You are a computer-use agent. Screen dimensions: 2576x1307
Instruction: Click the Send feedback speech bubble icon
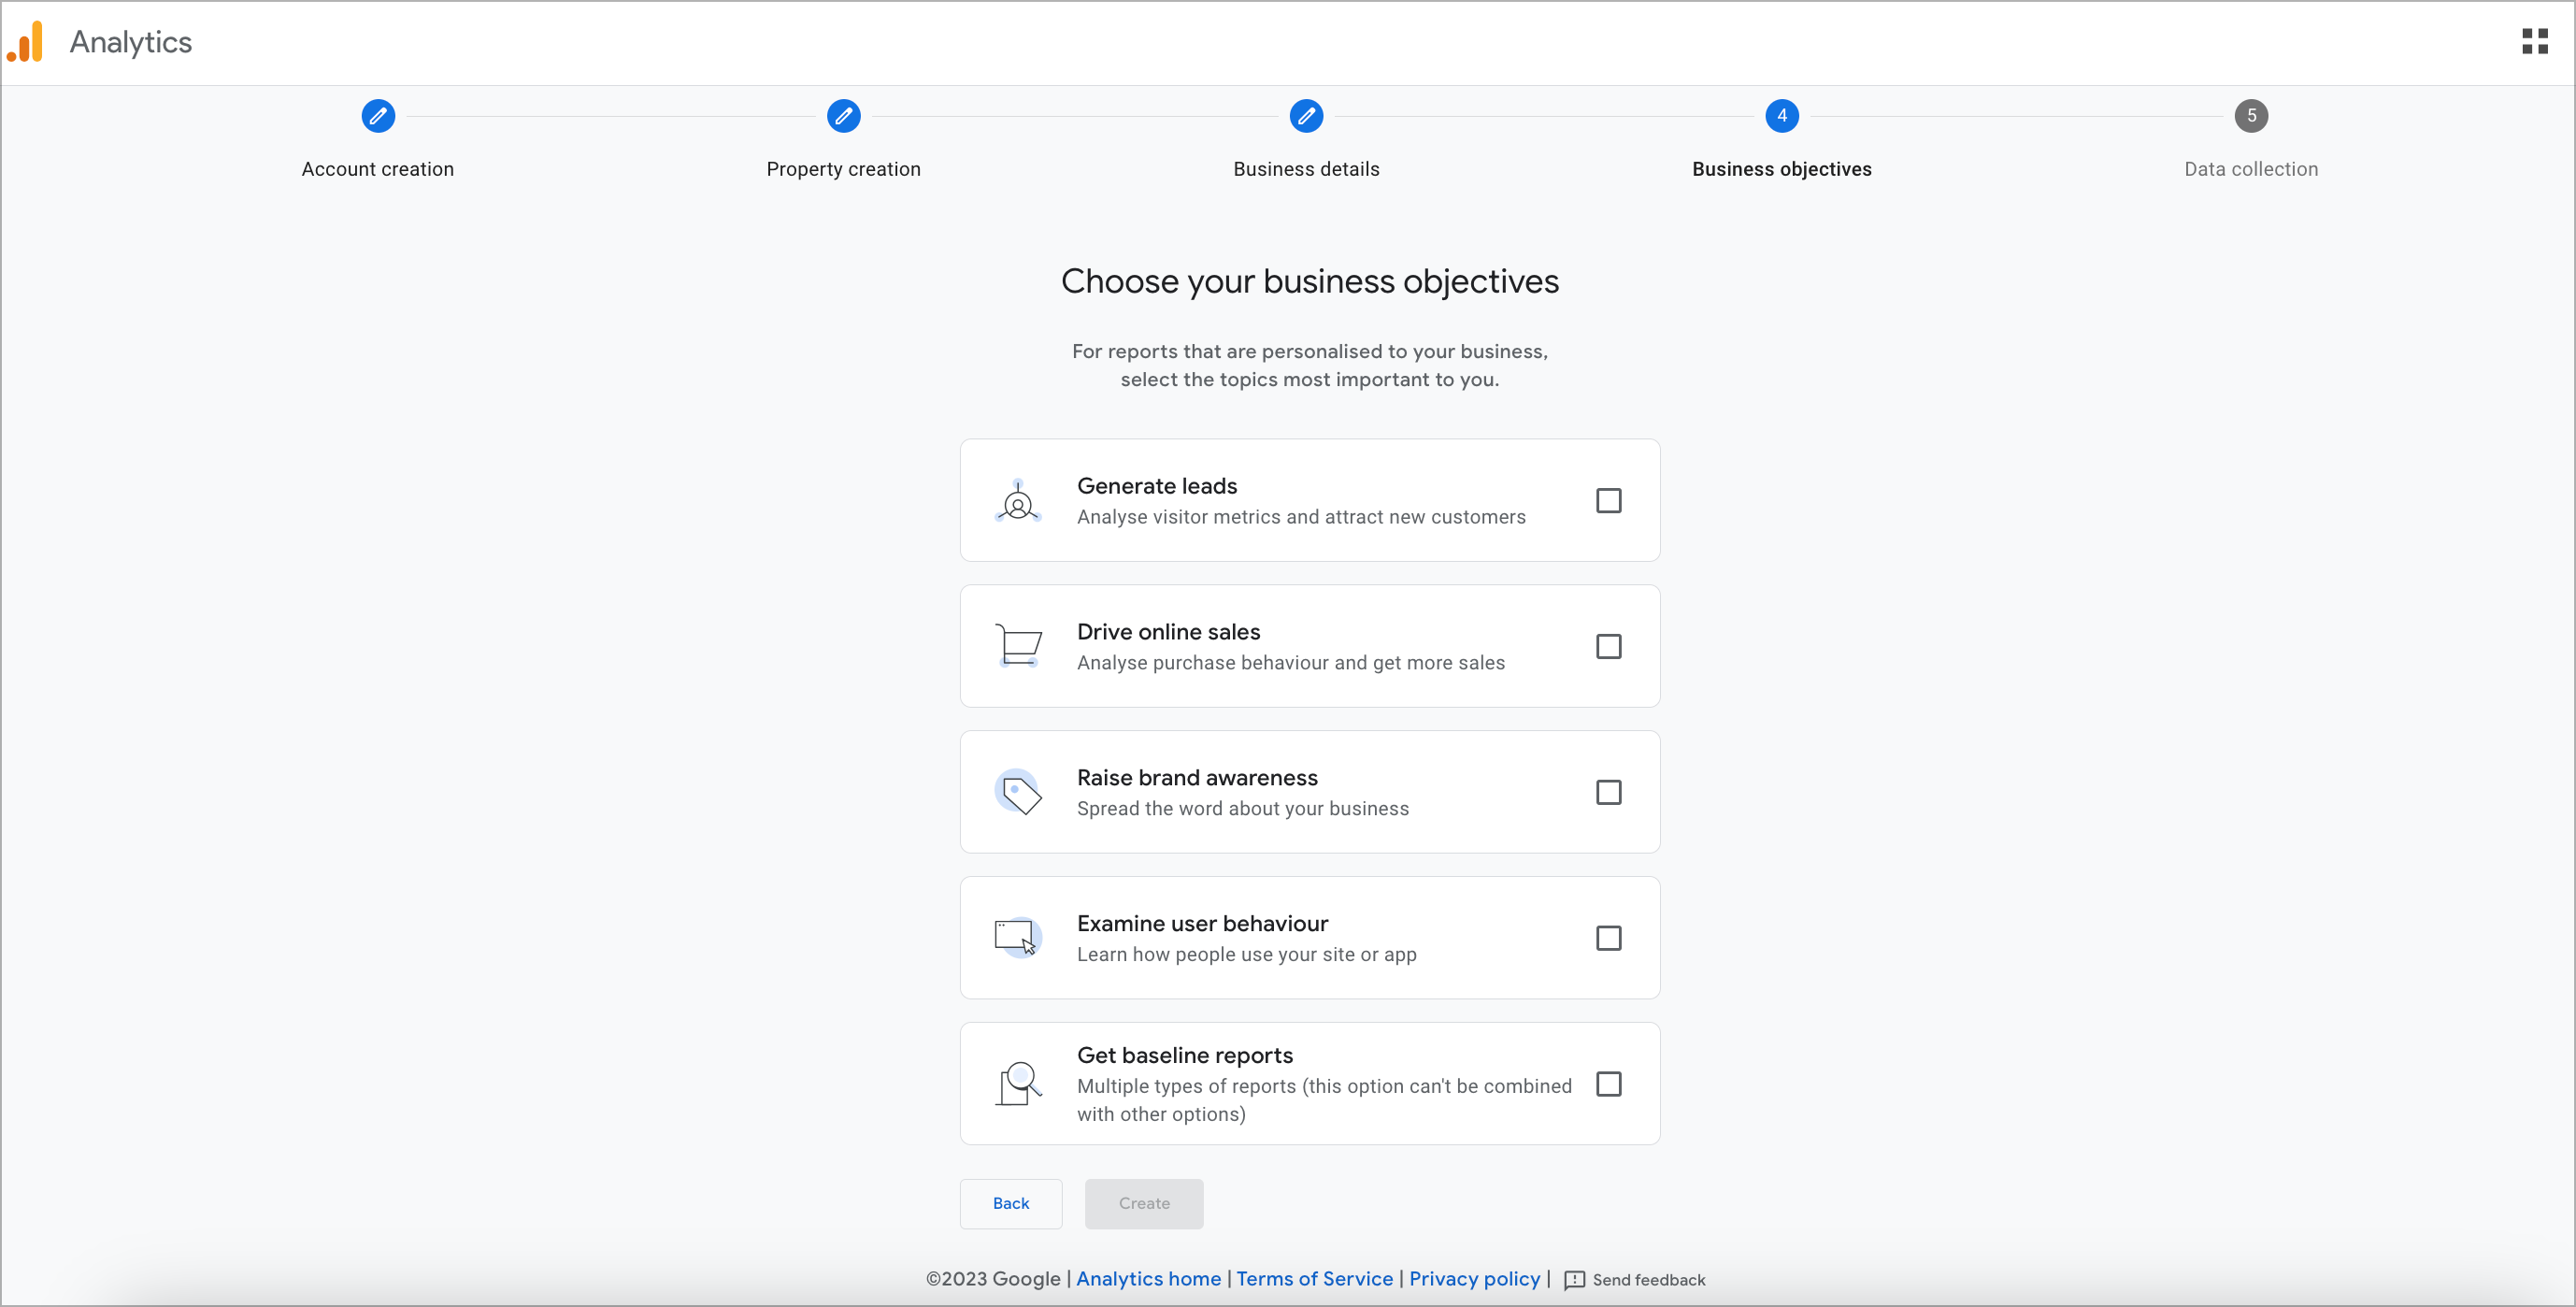(x=1574, y=1280)
